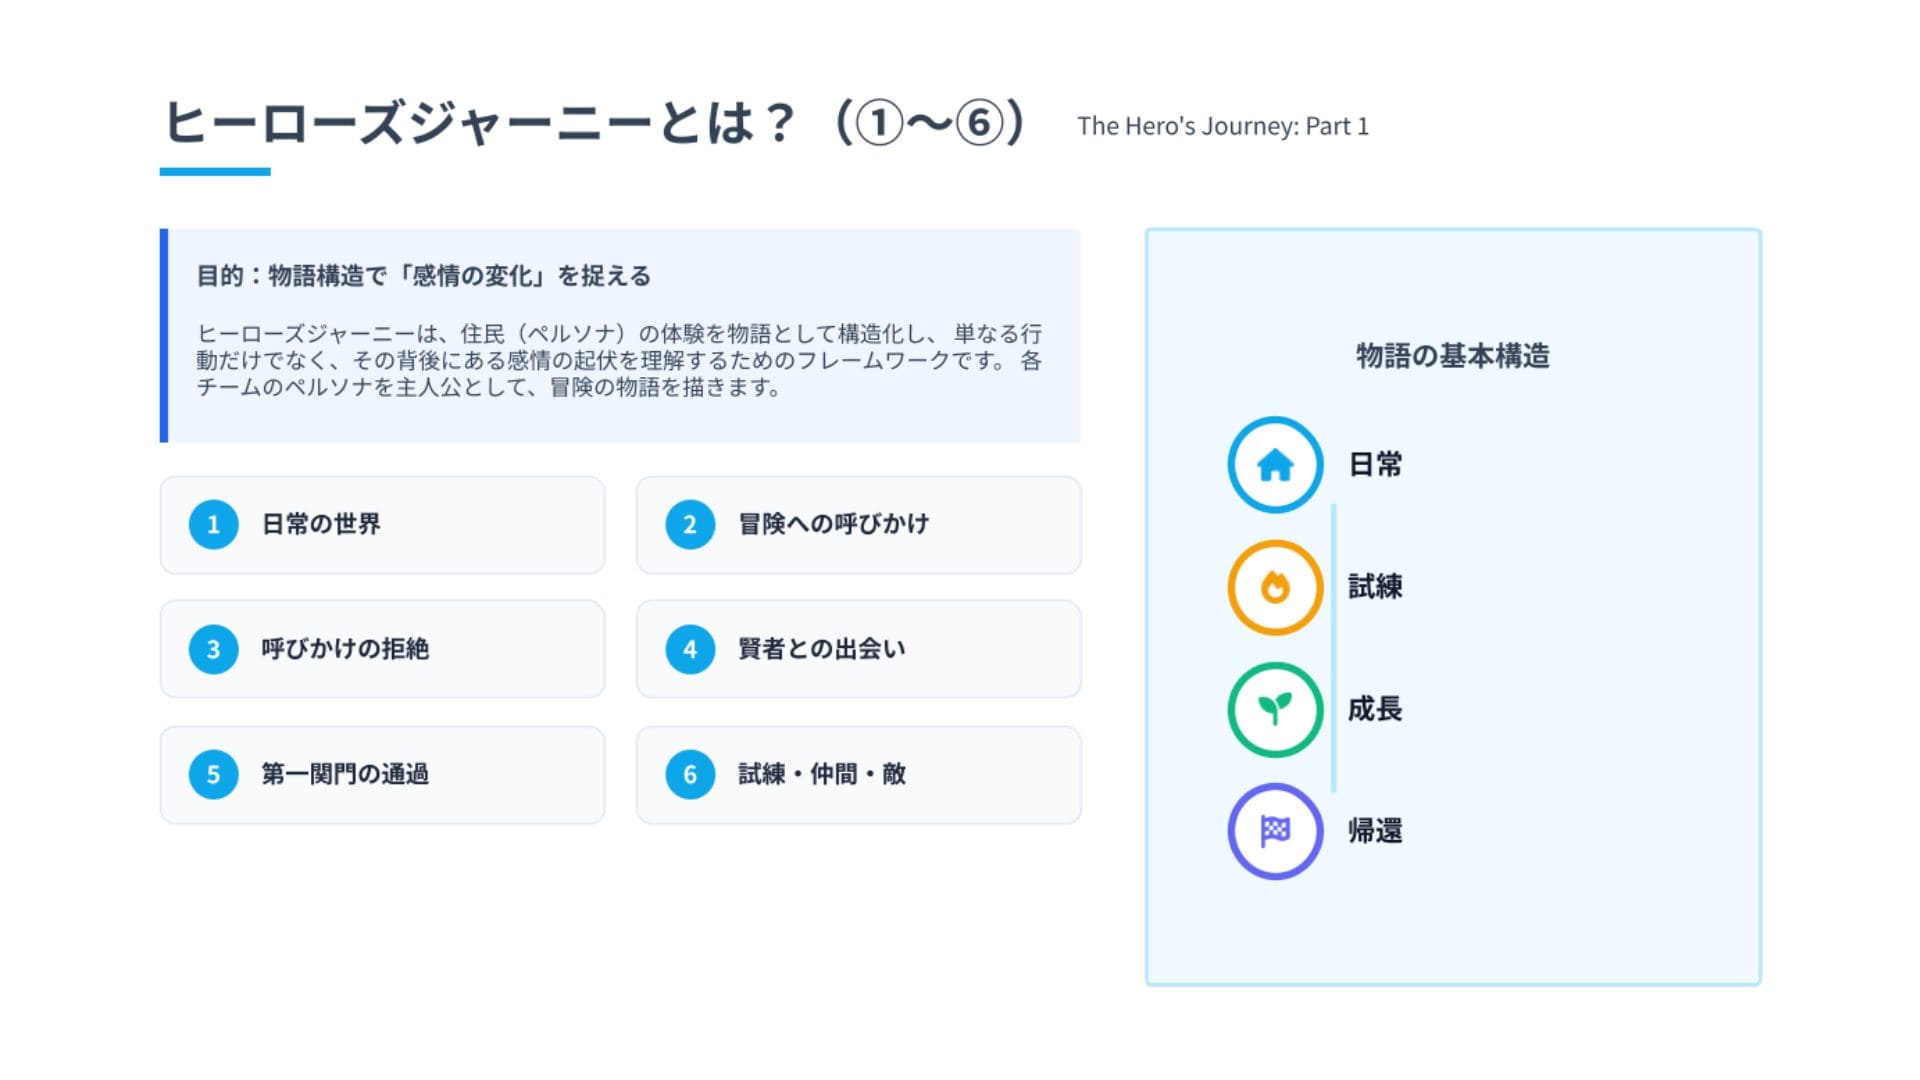Click the number 2 circle badge

(x=690, y=525)
